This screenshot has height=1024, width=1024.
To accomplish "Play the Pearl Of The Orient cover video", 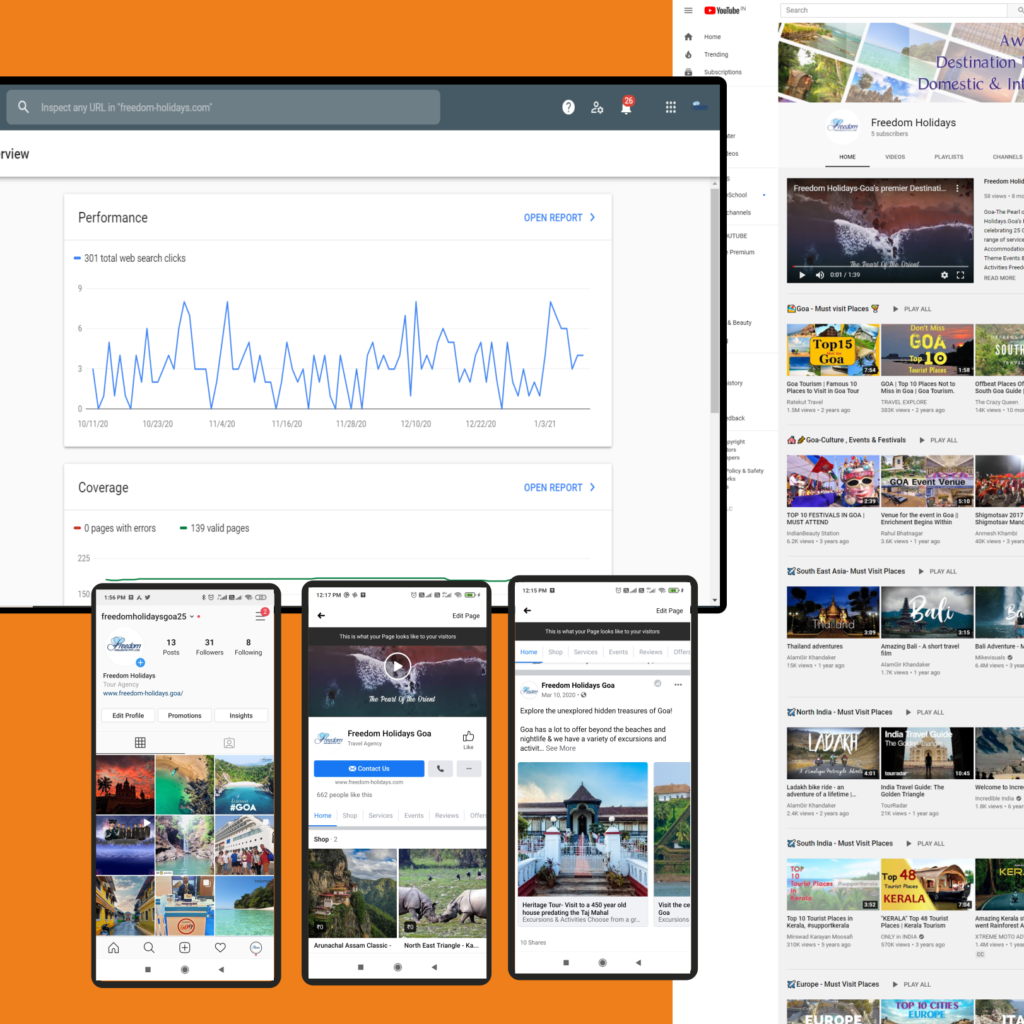I will [397, 667].
